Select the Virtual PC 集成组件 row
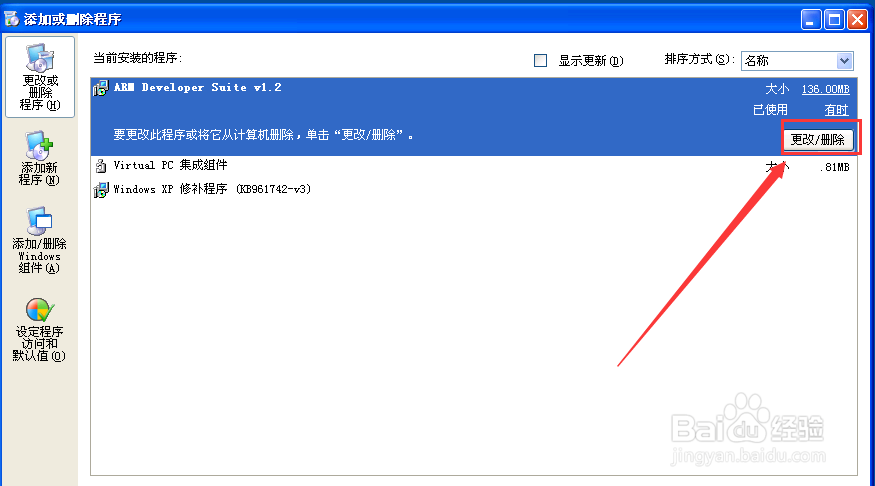The height and width of the screenshot is (486, 875). [474, 166]
